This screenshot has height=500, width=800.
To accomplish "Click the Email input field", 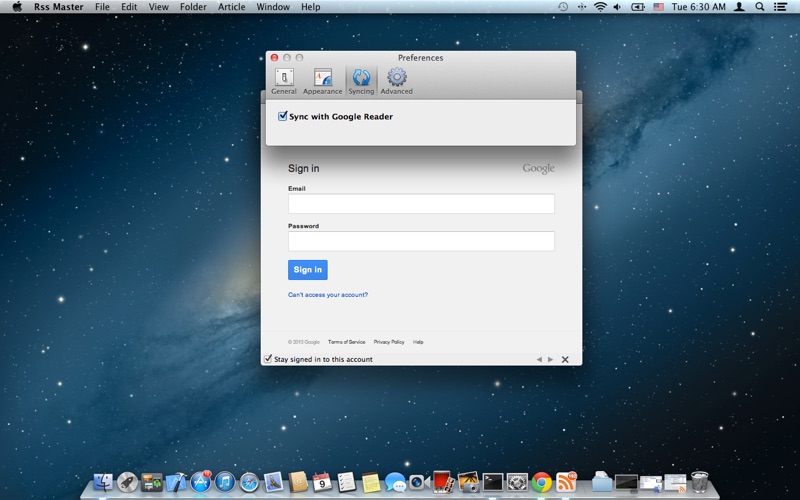I will [421, 204].
